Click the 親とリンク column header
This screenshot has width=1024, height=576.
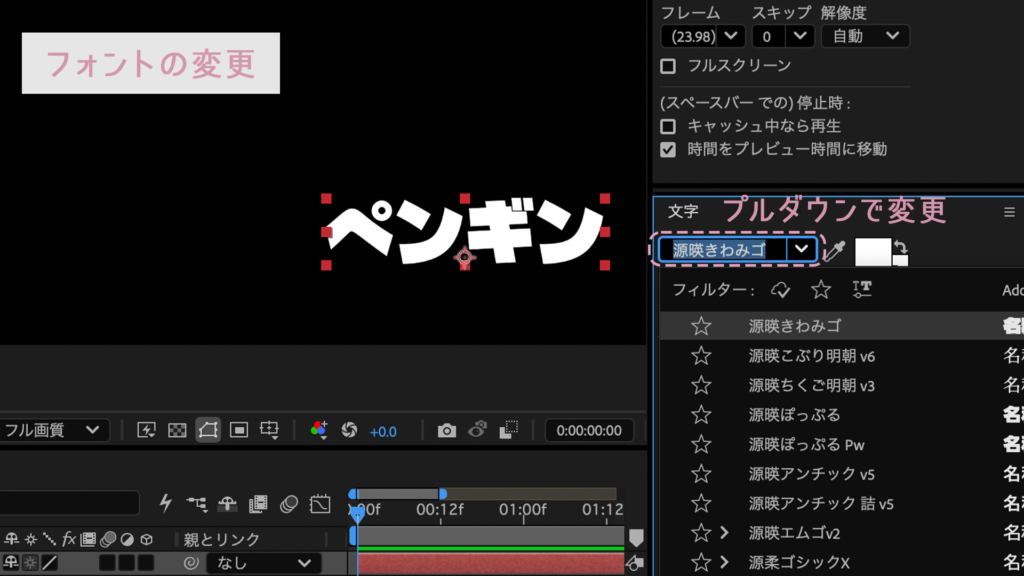point(222,539)
